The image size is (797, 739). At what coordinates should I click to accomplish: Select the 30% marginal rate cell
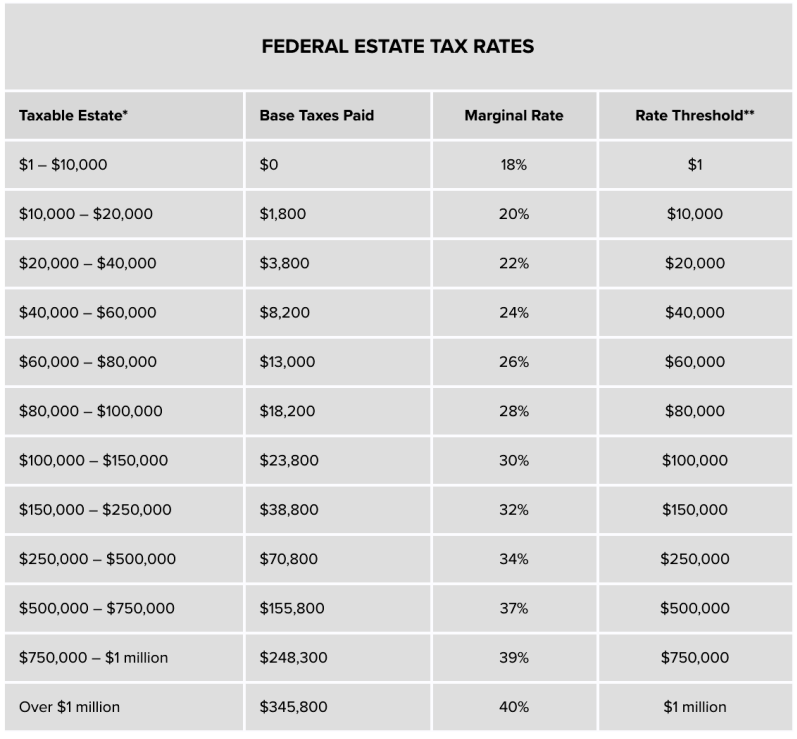pos(514,460)
